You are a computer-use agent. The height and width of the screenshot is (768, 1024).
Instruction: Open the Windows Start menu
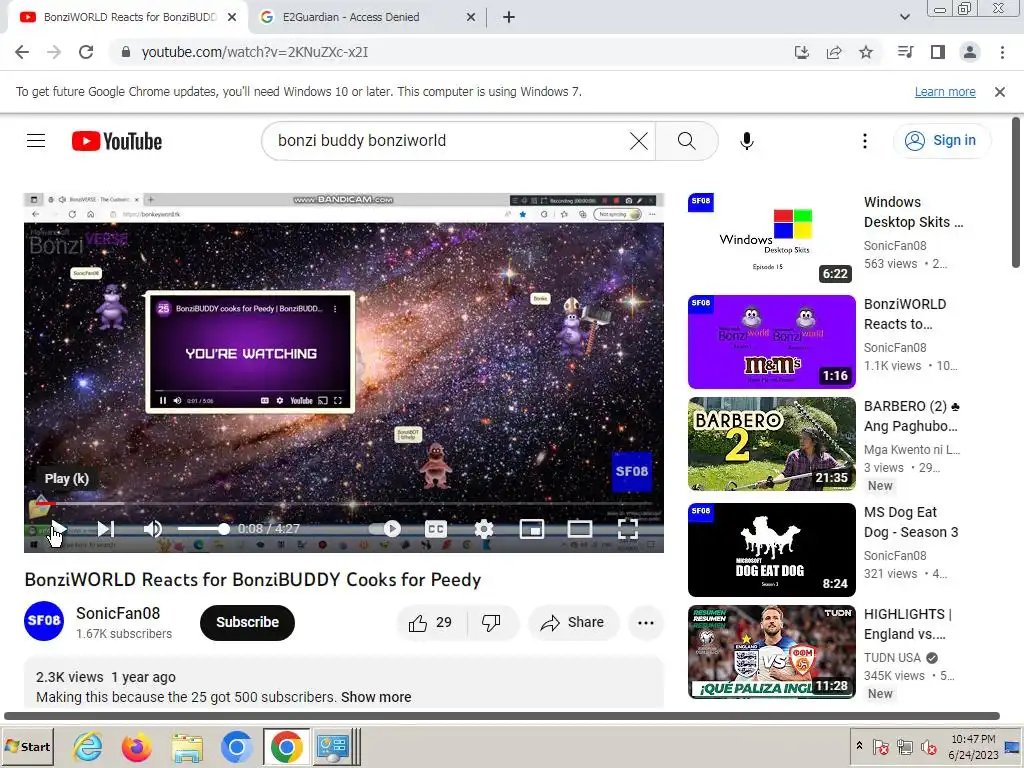[28, 746]
